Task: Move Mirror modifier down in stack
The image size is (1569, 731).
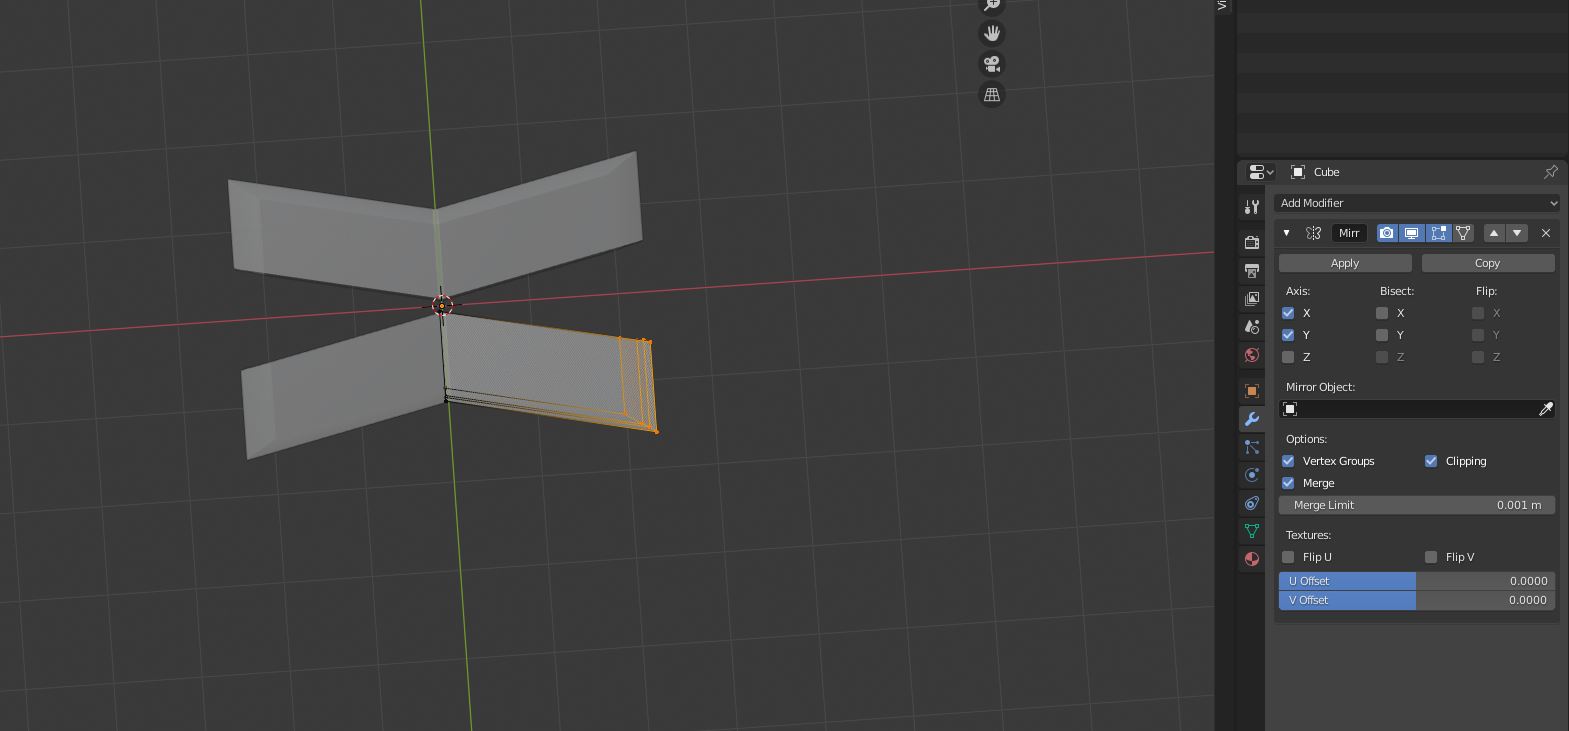Action: coord(1517,233)
